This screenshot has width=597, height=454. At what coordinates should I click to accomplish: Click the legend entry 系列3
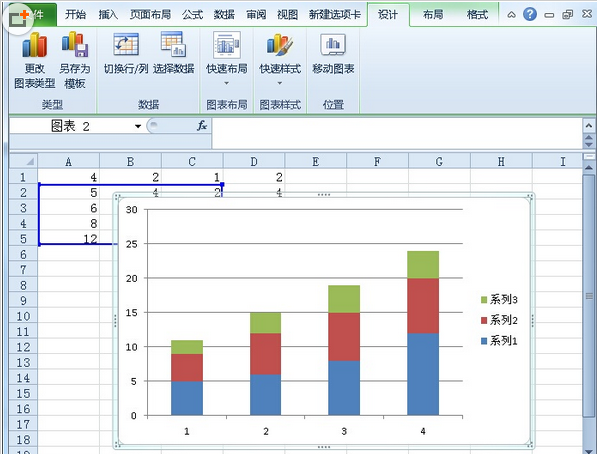coord(499,299)
